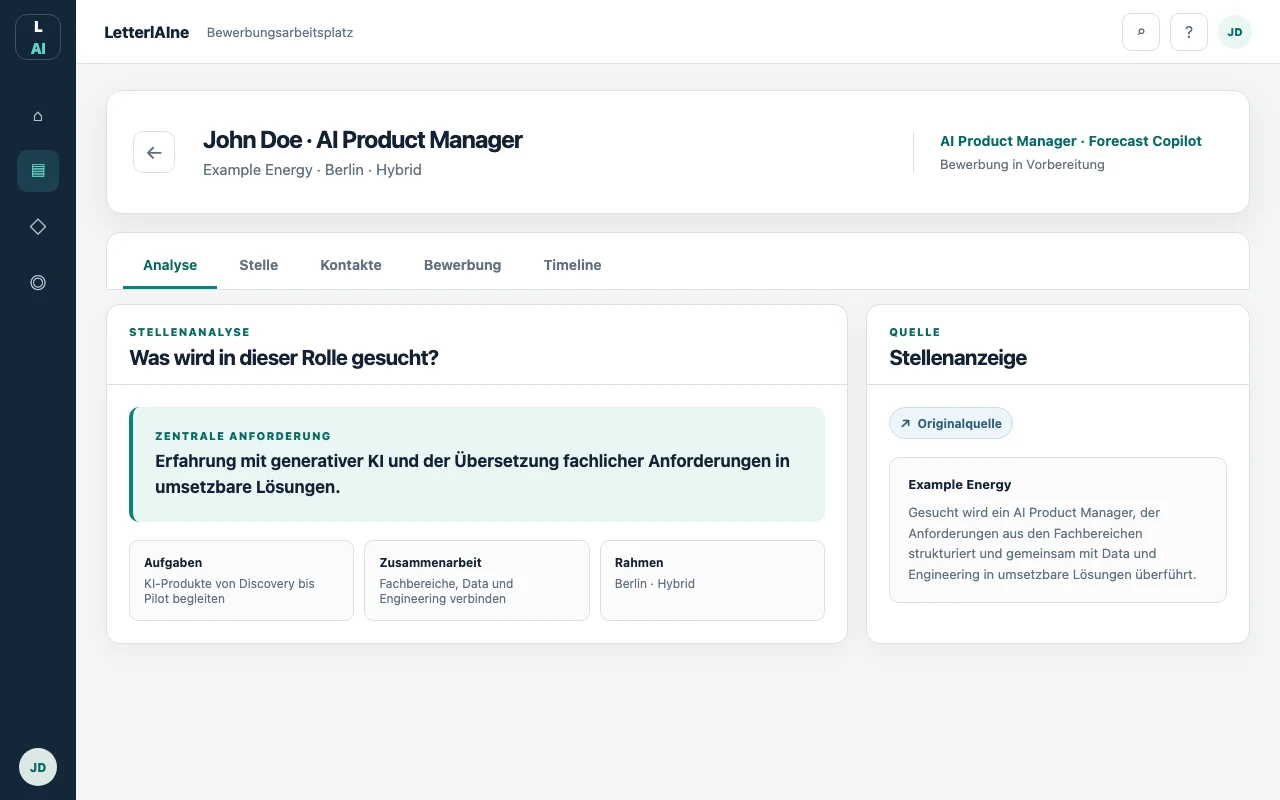The image size is (1280, 800).
Task: Open the search icon in top bar
Action: (x=1141, y=32)
